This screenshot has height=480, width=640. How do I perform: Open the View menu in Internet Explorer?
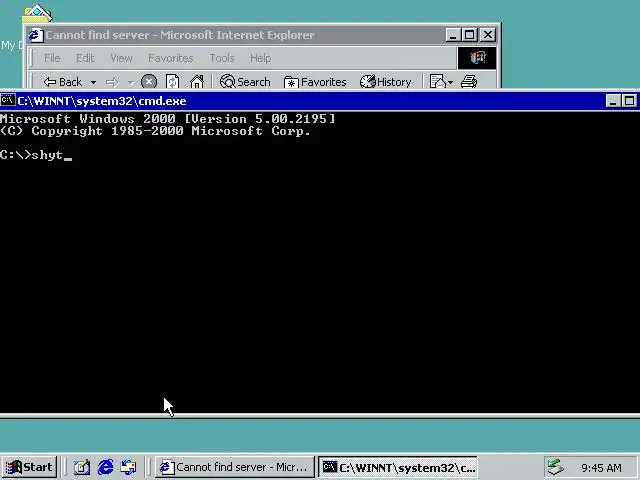[x=121, y=58]
